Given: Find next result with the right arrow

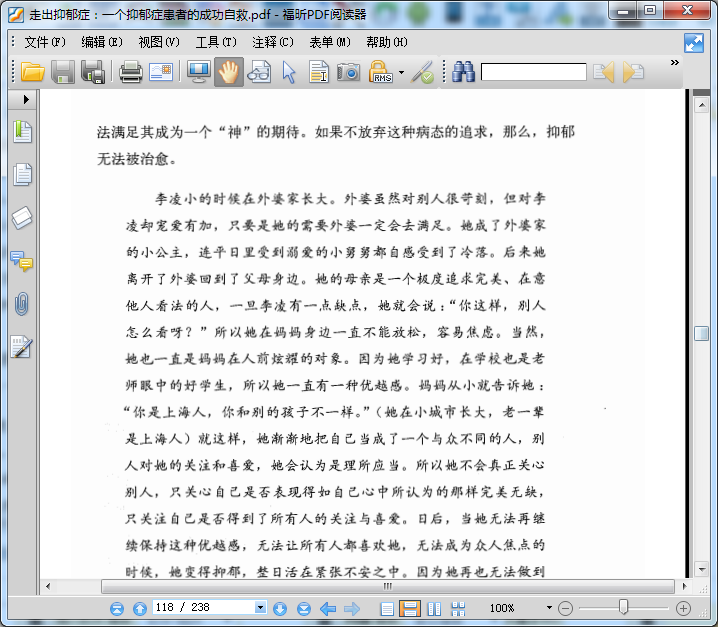Looking at the screenshot, I should 634,72.
